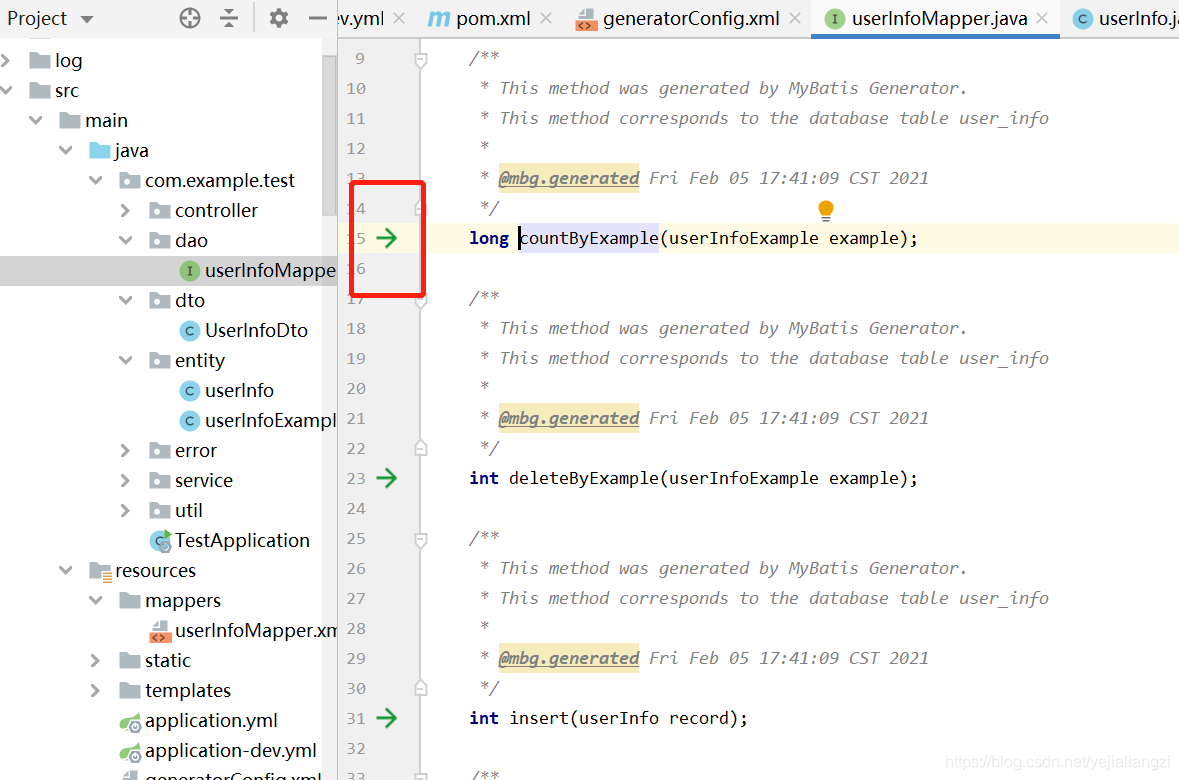
Task: Expand the templates folder
Action: pyautogui.click(x=95, y=690)
